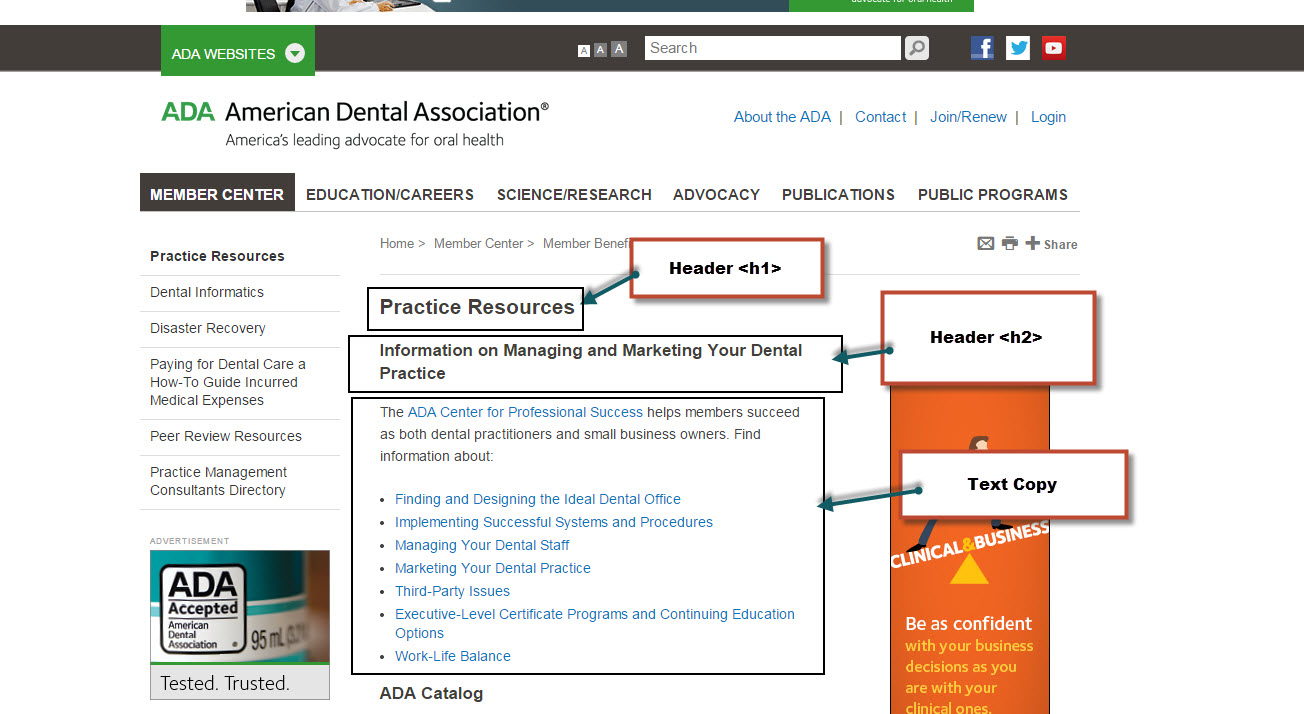Click the ADA Accepted advertisement image
Image resolution: width=1304 pixels, height=714 pixels.
click(x=240, y=625)
